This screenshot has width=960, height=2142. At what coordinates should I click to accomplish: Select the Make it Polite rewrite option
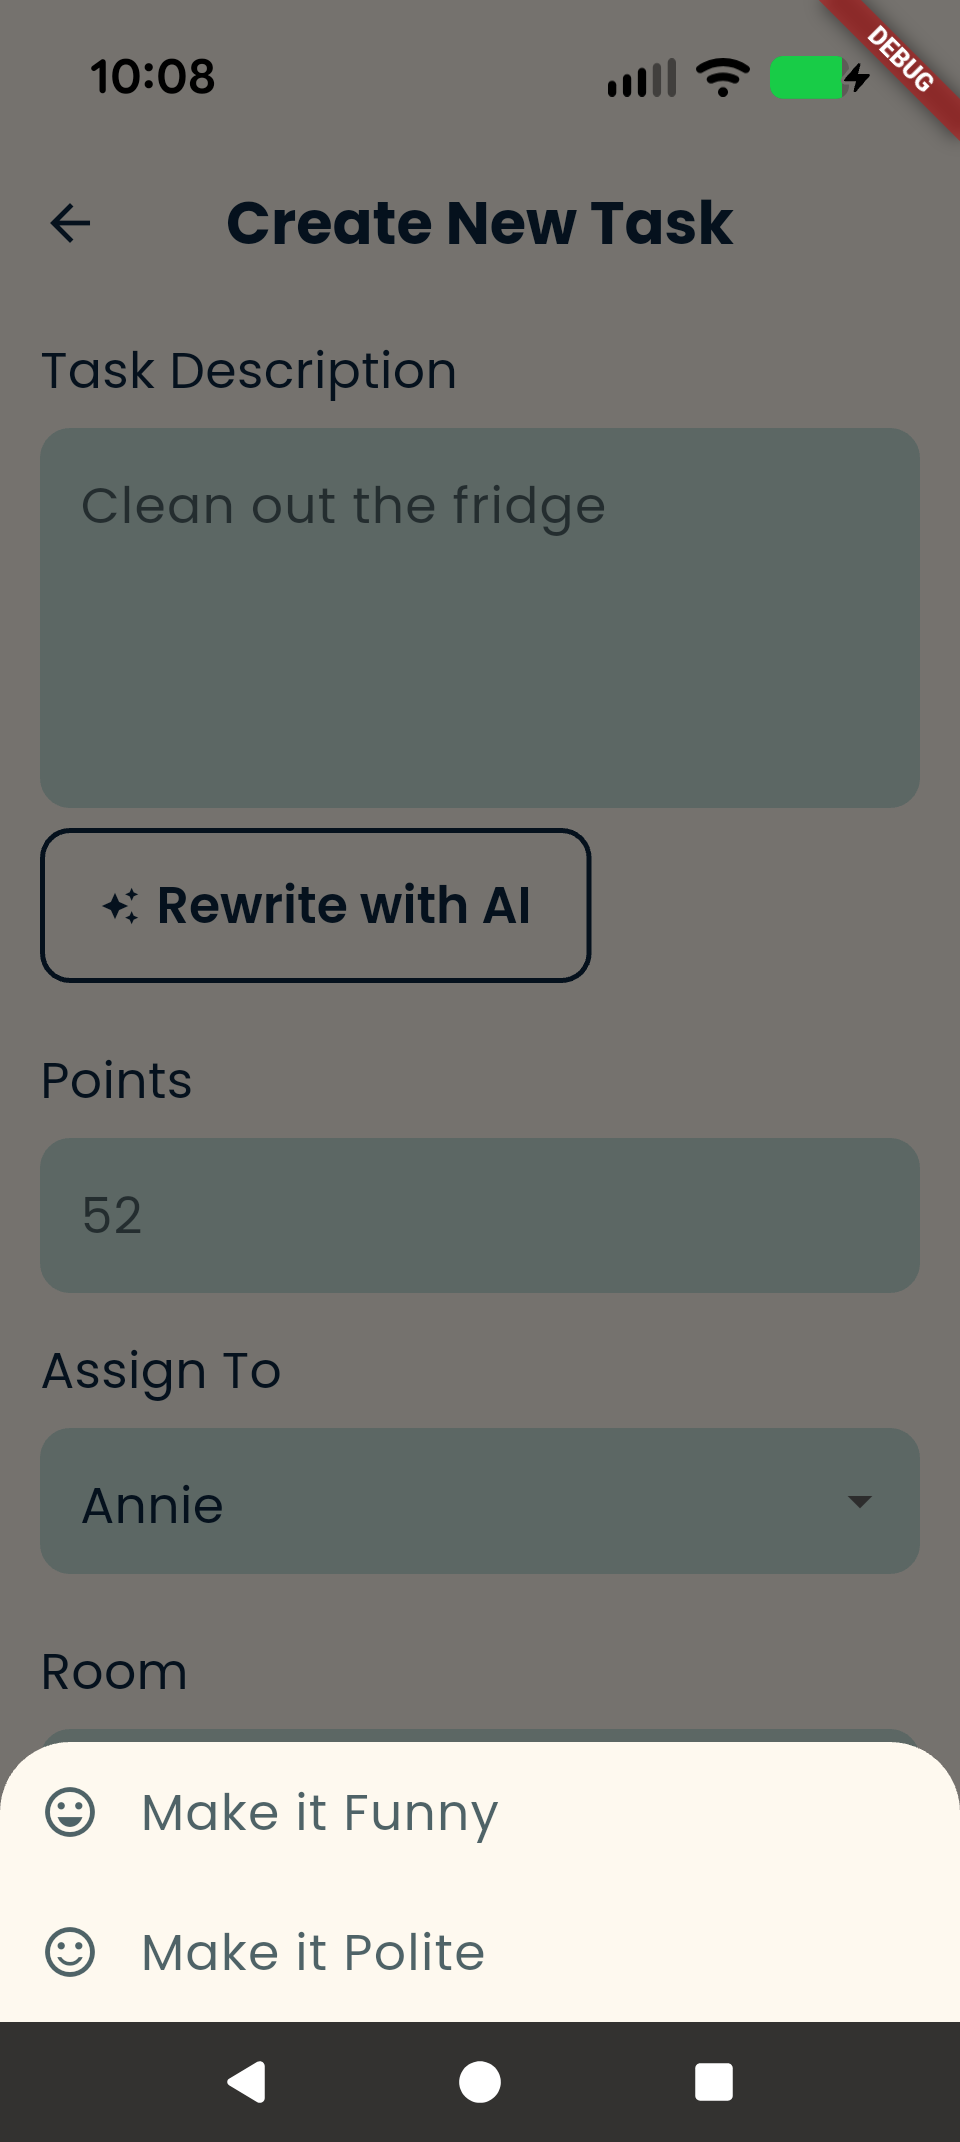pos(312,1951)
